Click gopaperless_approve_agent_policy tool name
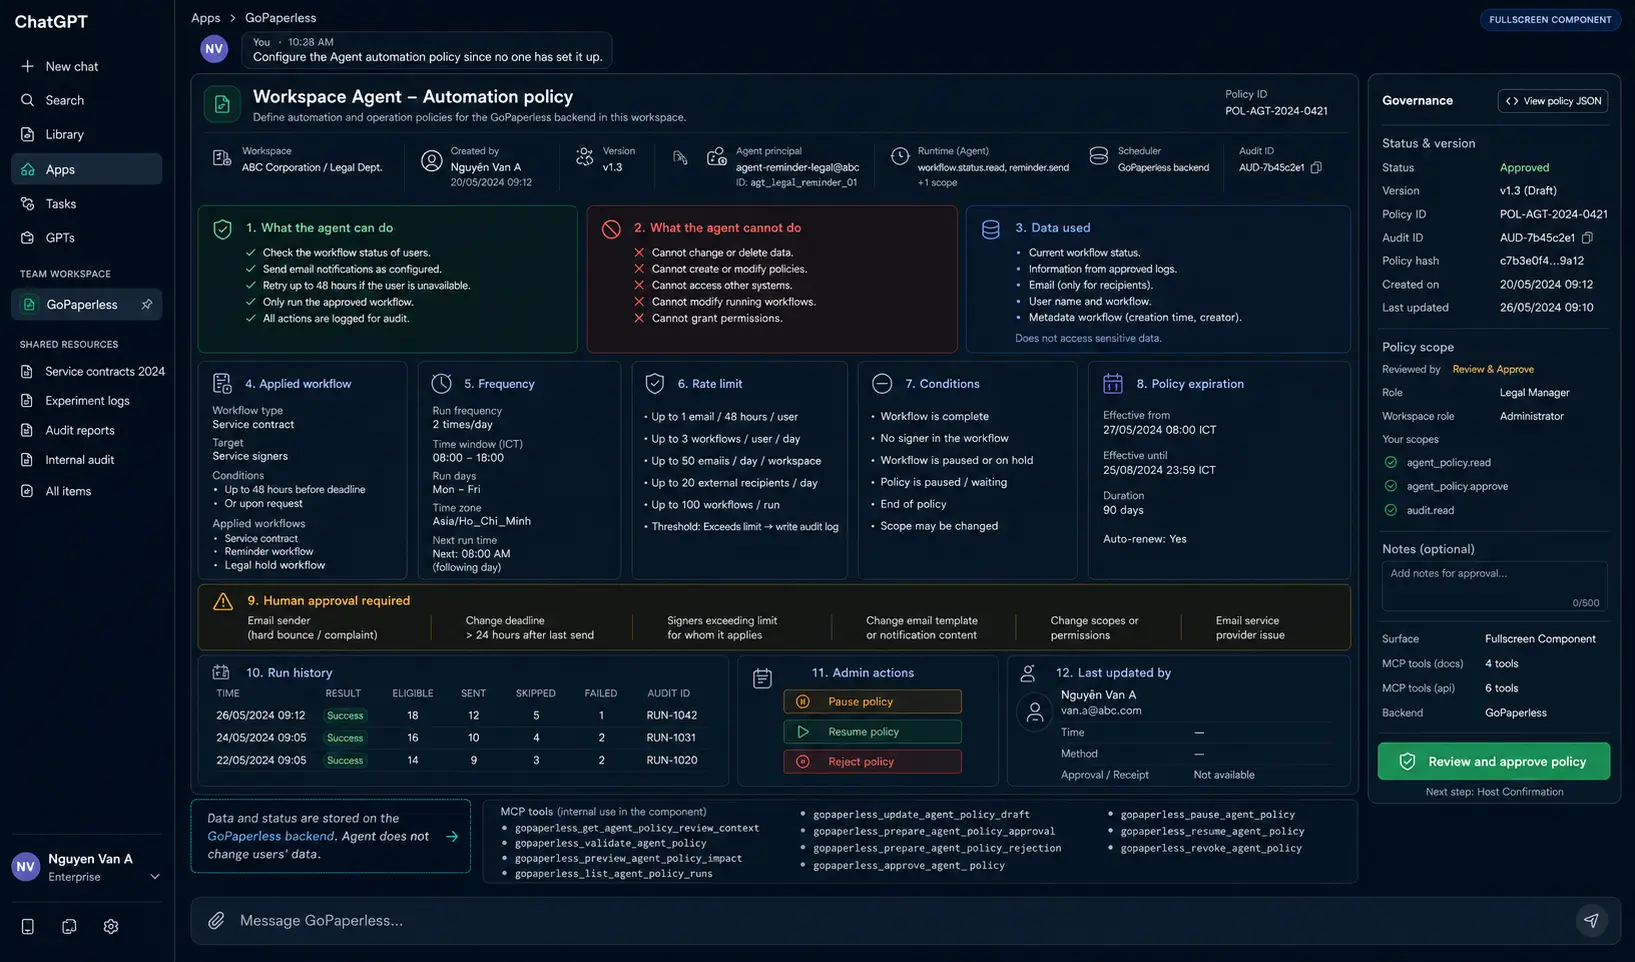This screenshot has height=962, width=1635. tap(909, 866)
